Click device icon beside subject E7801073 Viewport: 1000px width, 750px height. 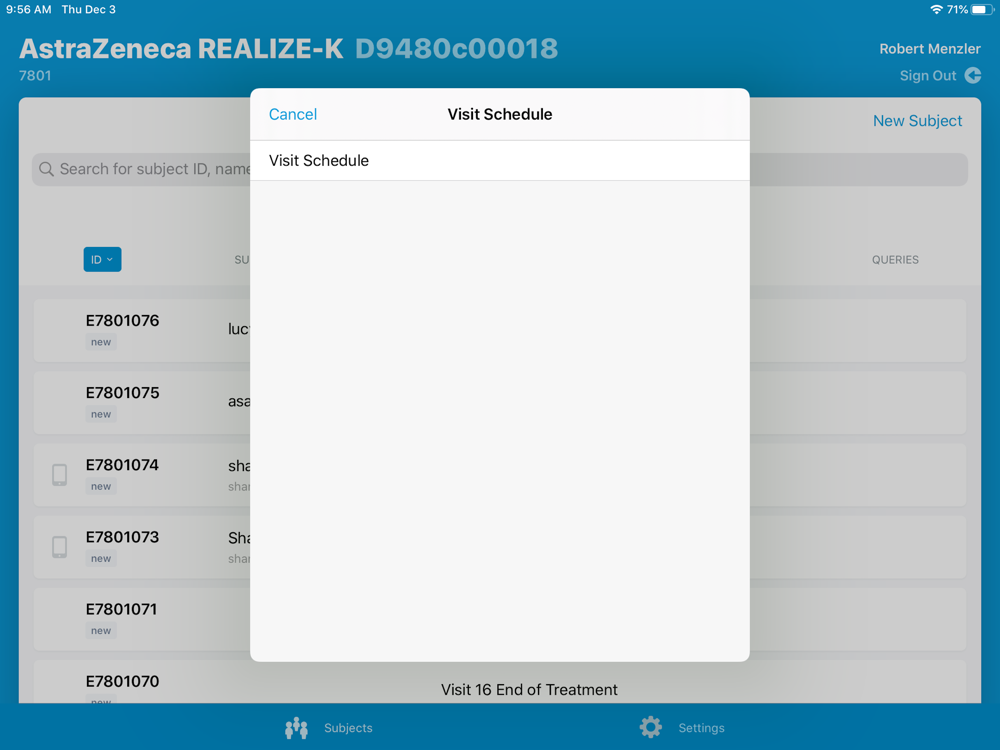coord(60,547)
